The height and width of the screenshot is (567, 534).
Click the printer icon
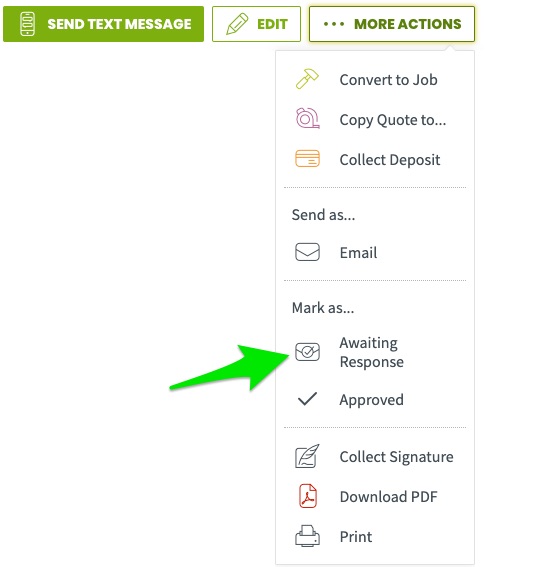(x=307, y=536)
